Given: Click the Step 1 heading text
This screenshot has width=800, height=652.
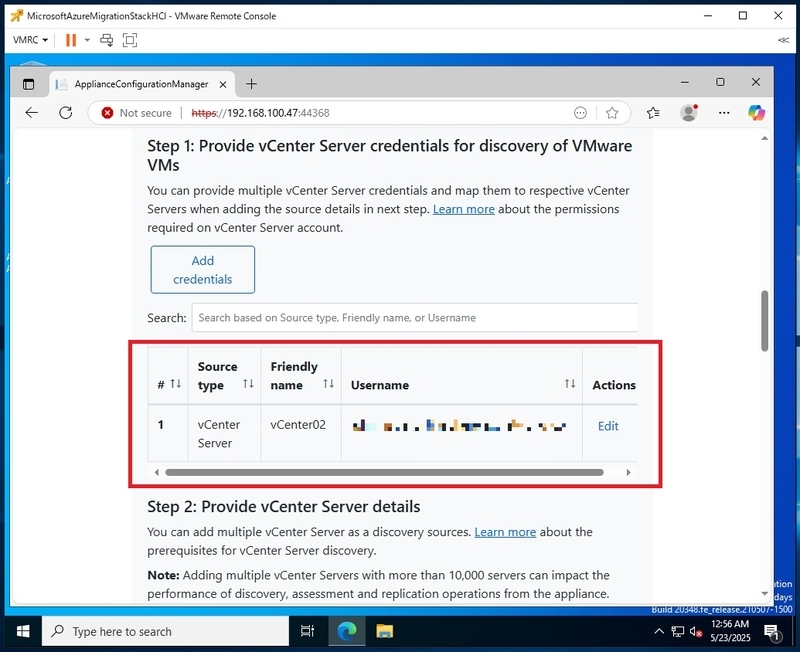Looking at the screenshot, I should (389, 155).
